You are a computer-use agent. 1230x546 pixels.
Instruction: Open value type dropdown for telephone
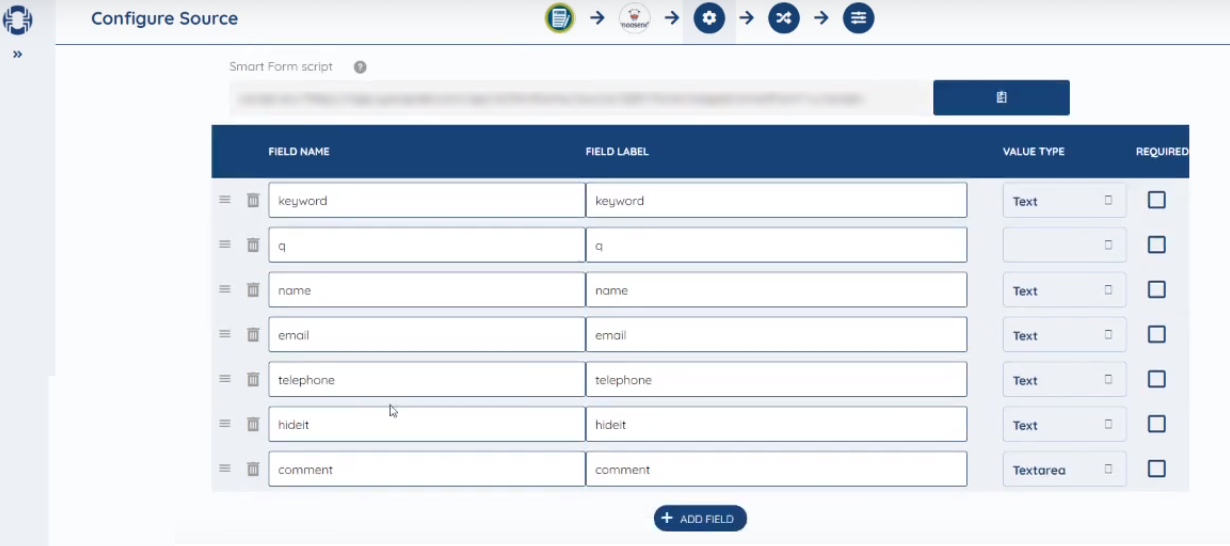[x=1064, y=379]
